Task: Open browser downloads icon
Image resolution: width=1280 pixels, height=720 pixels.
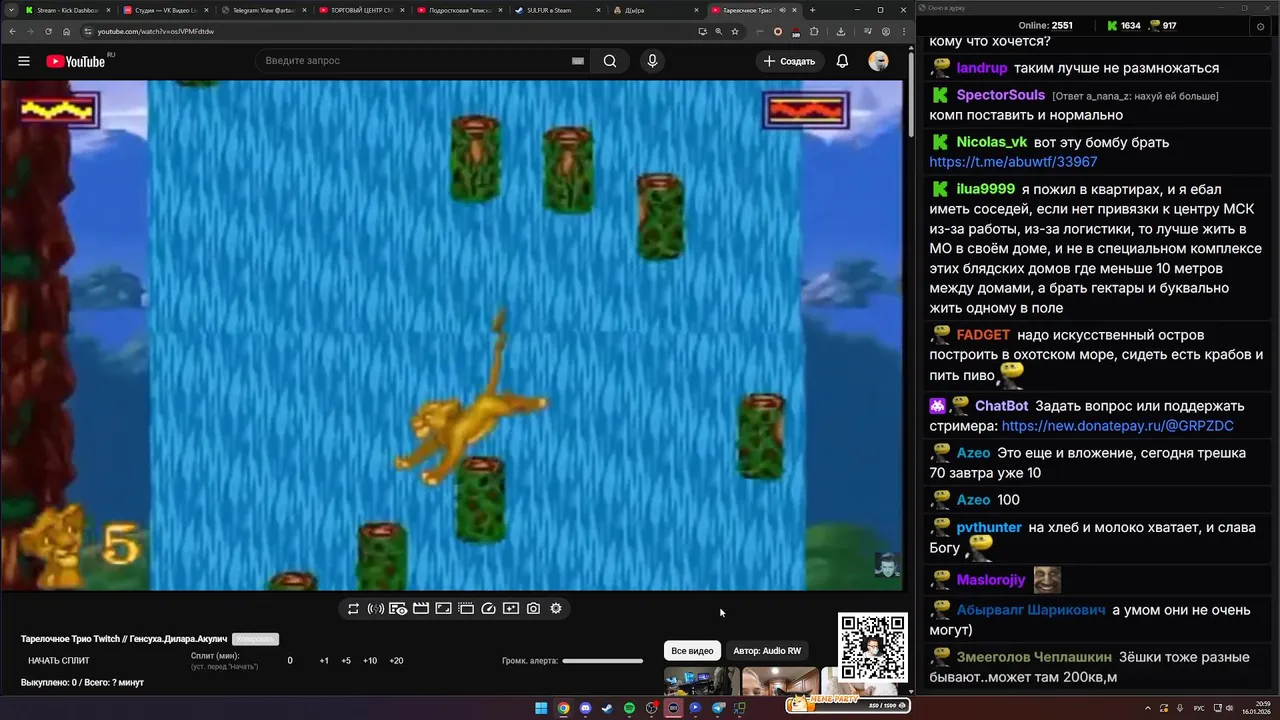Action: coord(841,31)
